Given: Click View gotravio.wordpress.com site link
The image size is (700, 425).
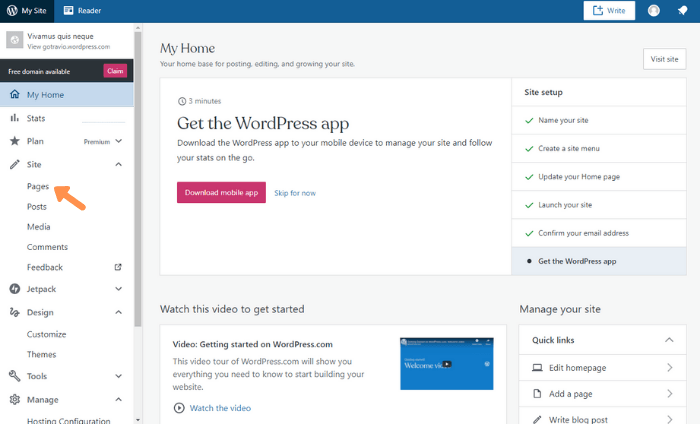Looking at the screenshot, I should coord(68,47).
